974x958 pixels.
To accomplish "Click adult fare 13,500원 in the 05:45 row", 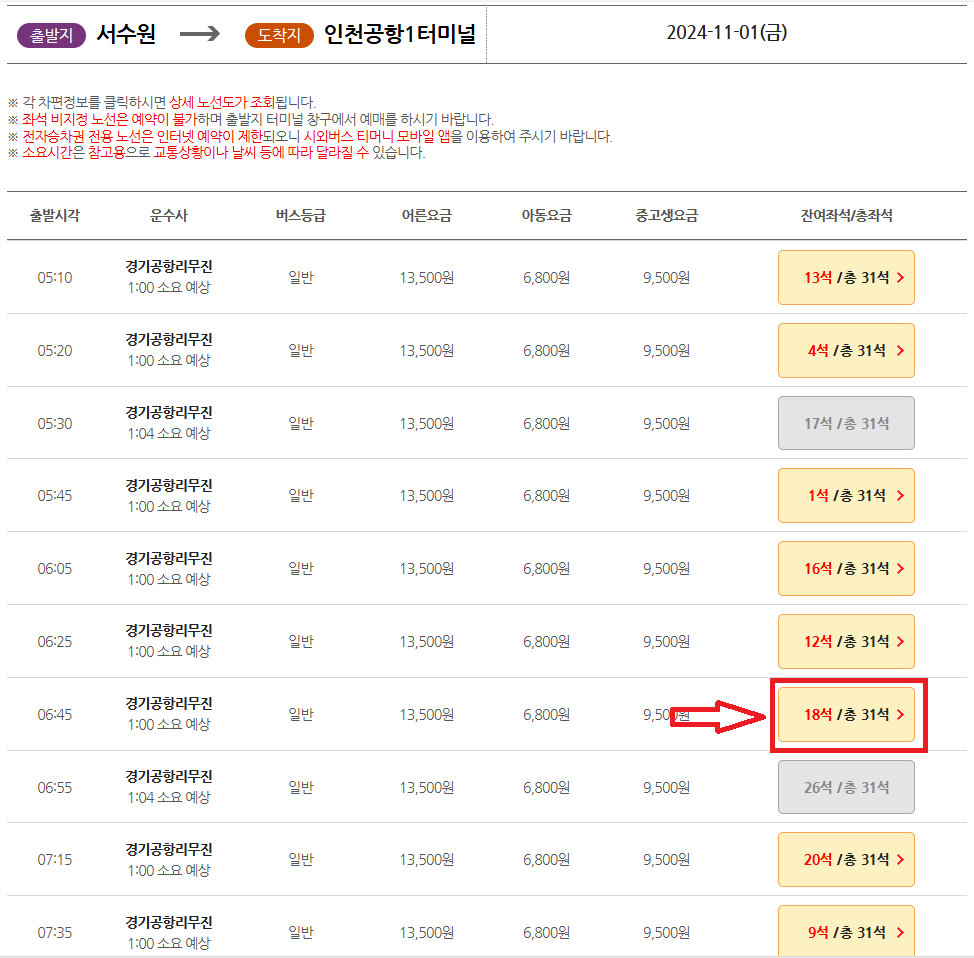I will 427,496.
